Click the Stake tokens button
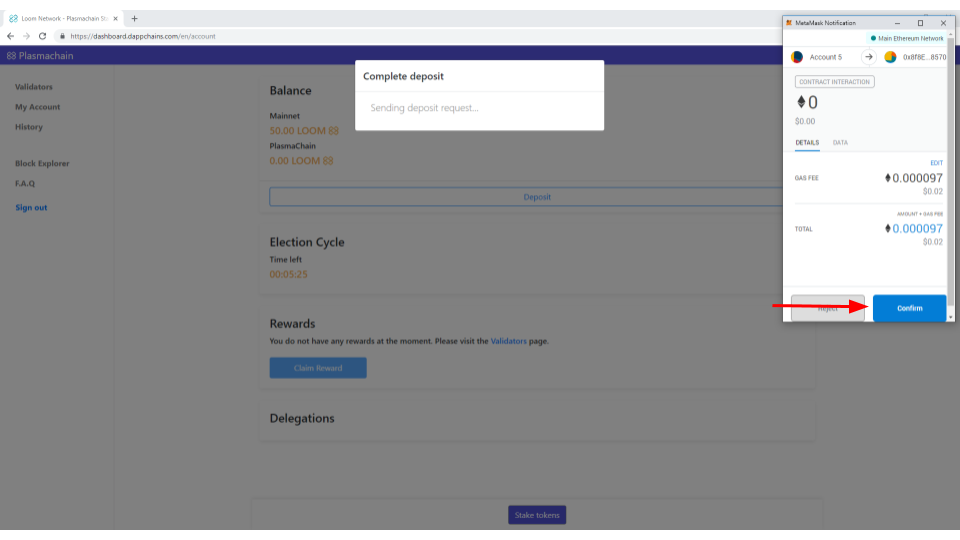This screenshot has width=960, height=540. pos(537,515)
